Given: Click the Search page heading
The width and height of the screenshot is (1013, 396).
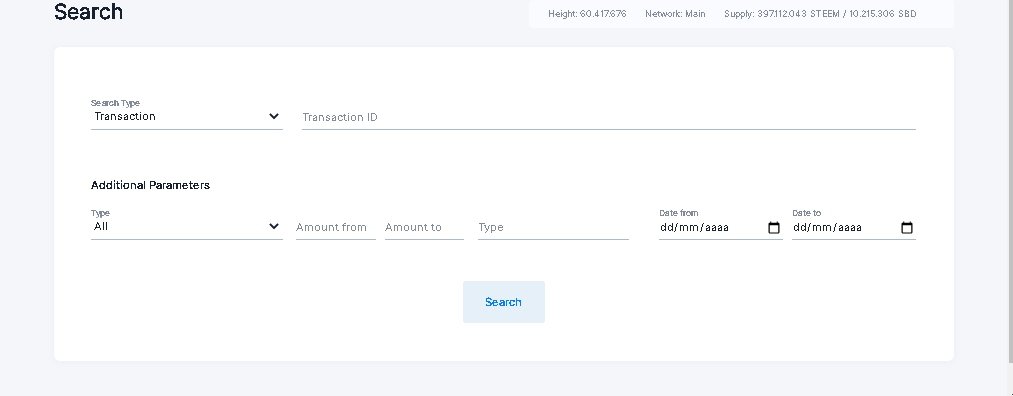Looking at the screenshot, I should [89, 12].
